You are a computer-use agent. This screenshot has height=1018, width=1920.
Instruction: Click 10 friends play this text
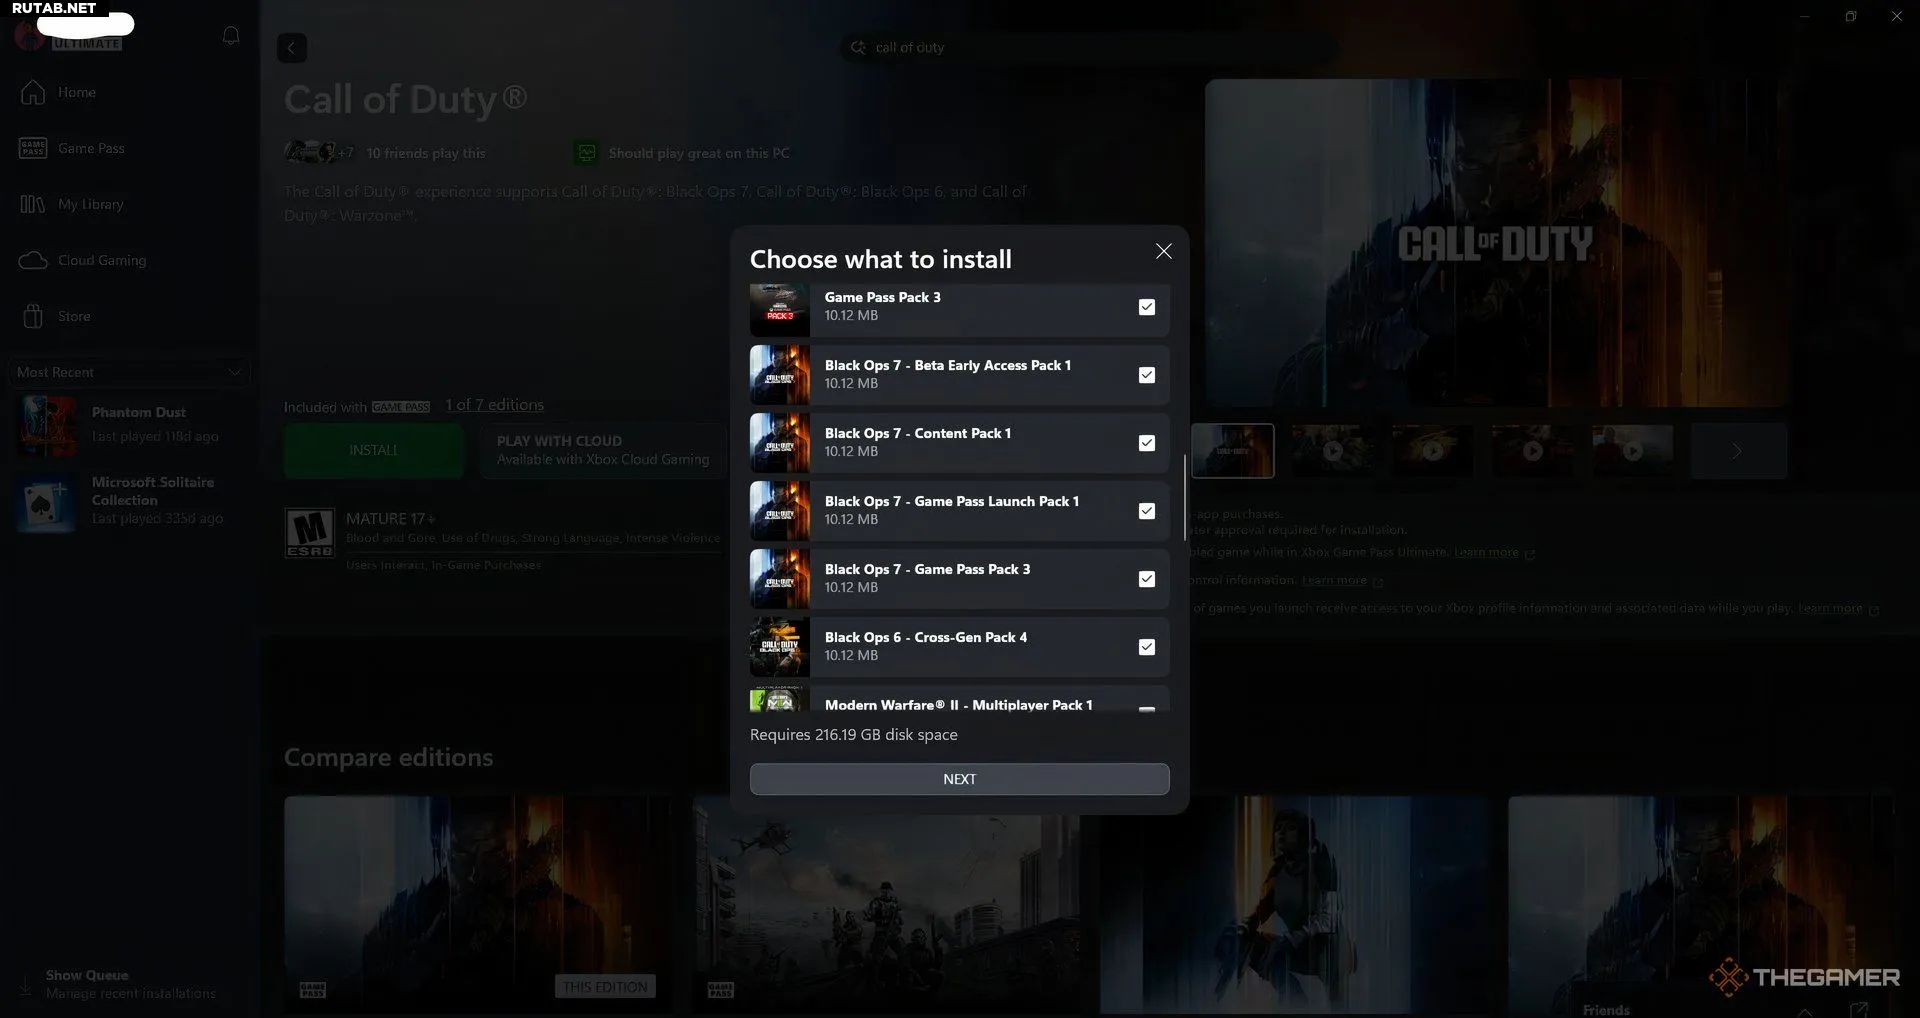click(426, 153)
